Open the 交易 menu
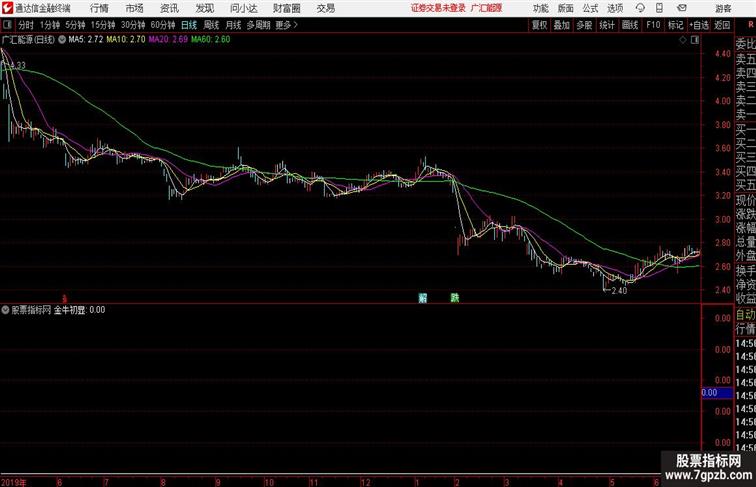The width and height of the screenshot is (756, 487). pos(326,8)
